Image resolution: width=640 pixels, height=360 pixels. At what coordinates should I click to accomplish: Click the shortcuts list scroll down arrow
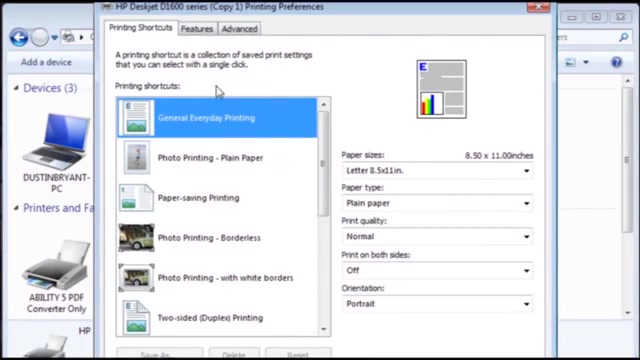click(x=324, y=329)
